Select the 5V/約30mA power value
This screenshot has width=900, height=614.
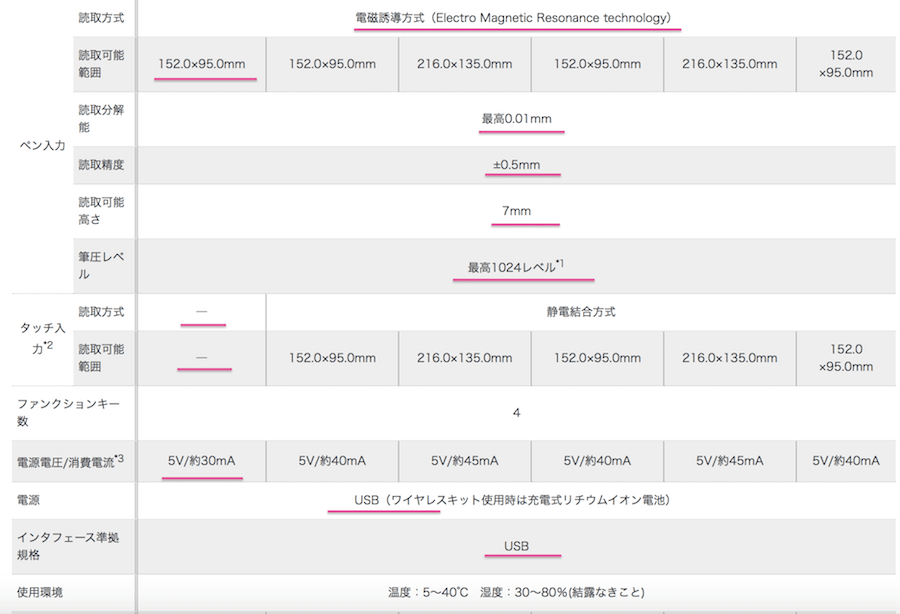(201, 461)
